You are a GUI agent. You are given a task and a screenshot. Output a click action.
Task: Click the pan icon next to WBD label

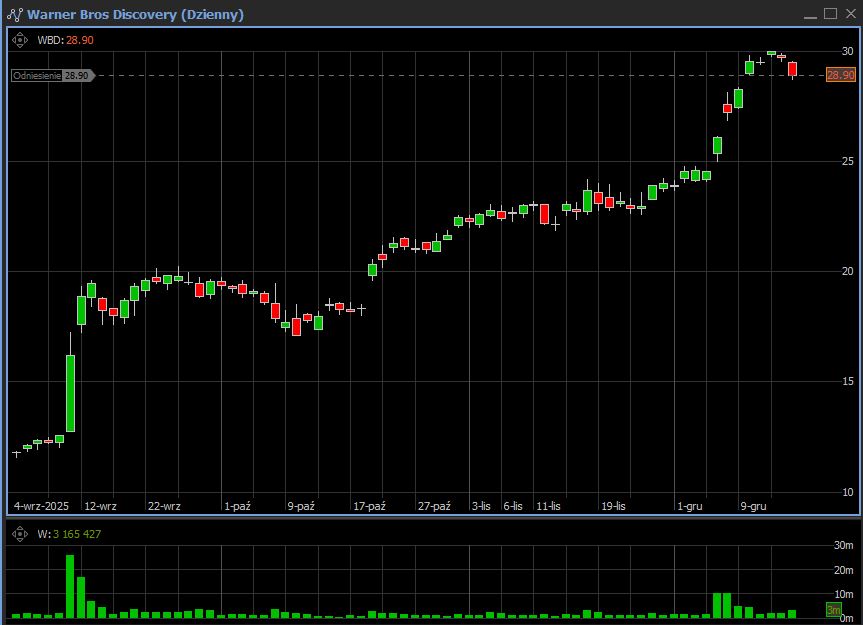tap(19, 40)
